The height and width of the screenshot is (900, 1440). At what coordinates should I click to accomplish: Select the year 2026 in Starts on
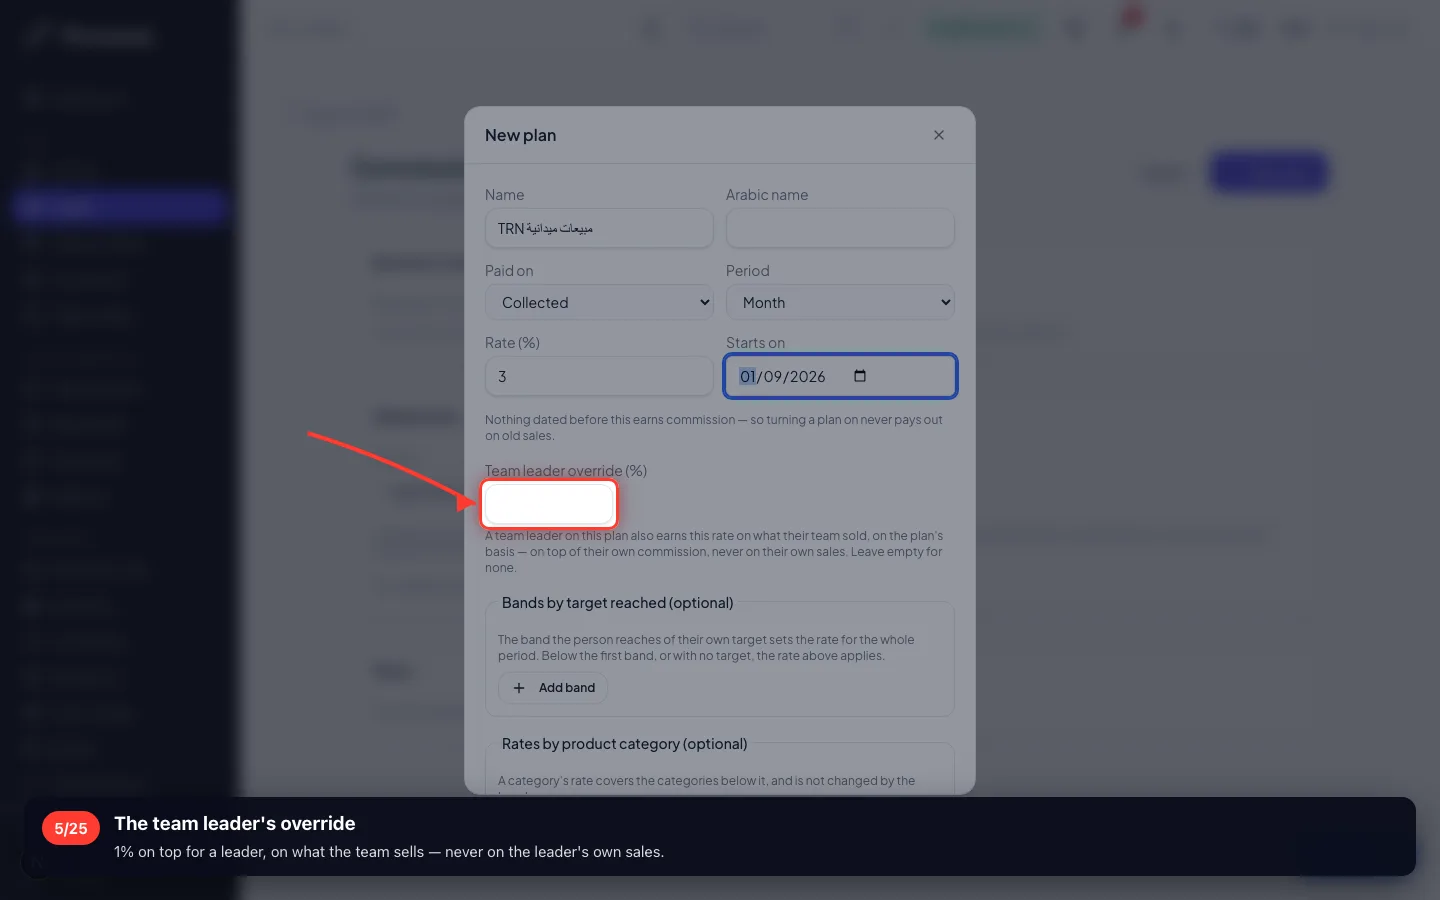pyautogui.click(x=807, y=377)
